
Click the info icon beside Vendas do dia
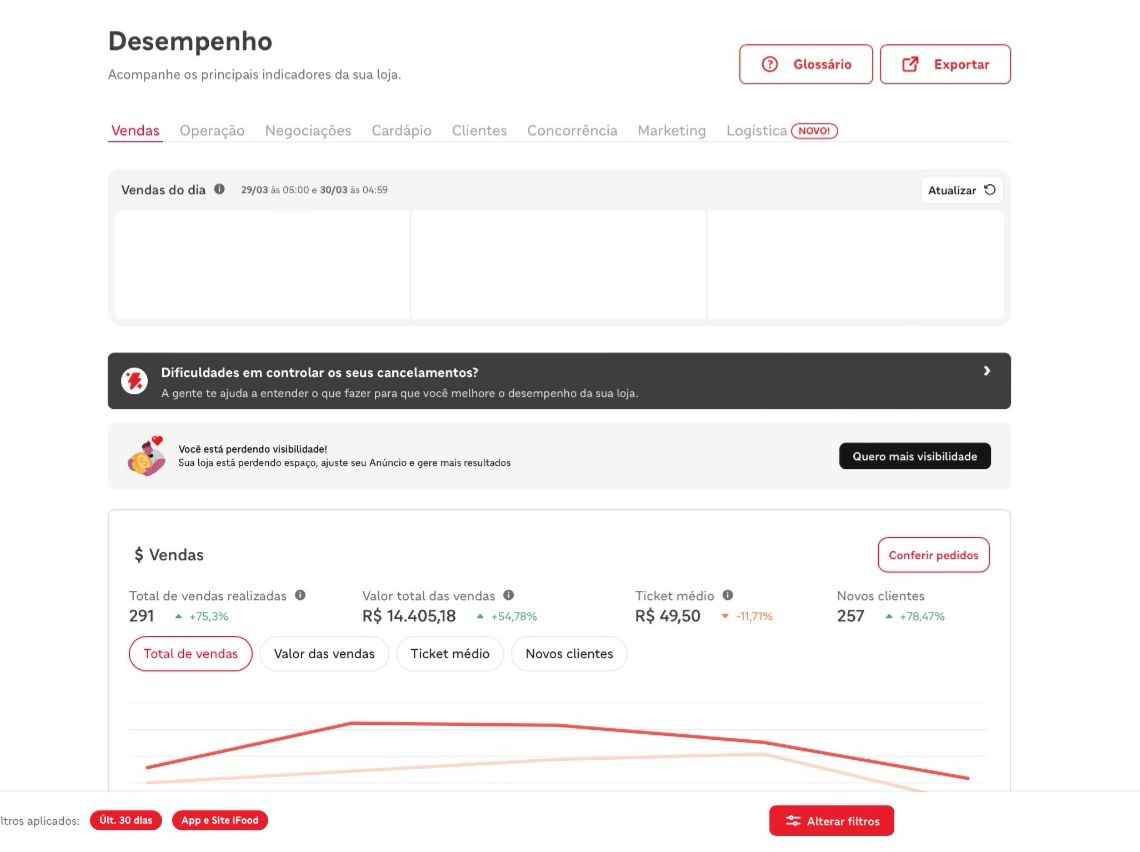click(x=219, y=189)
